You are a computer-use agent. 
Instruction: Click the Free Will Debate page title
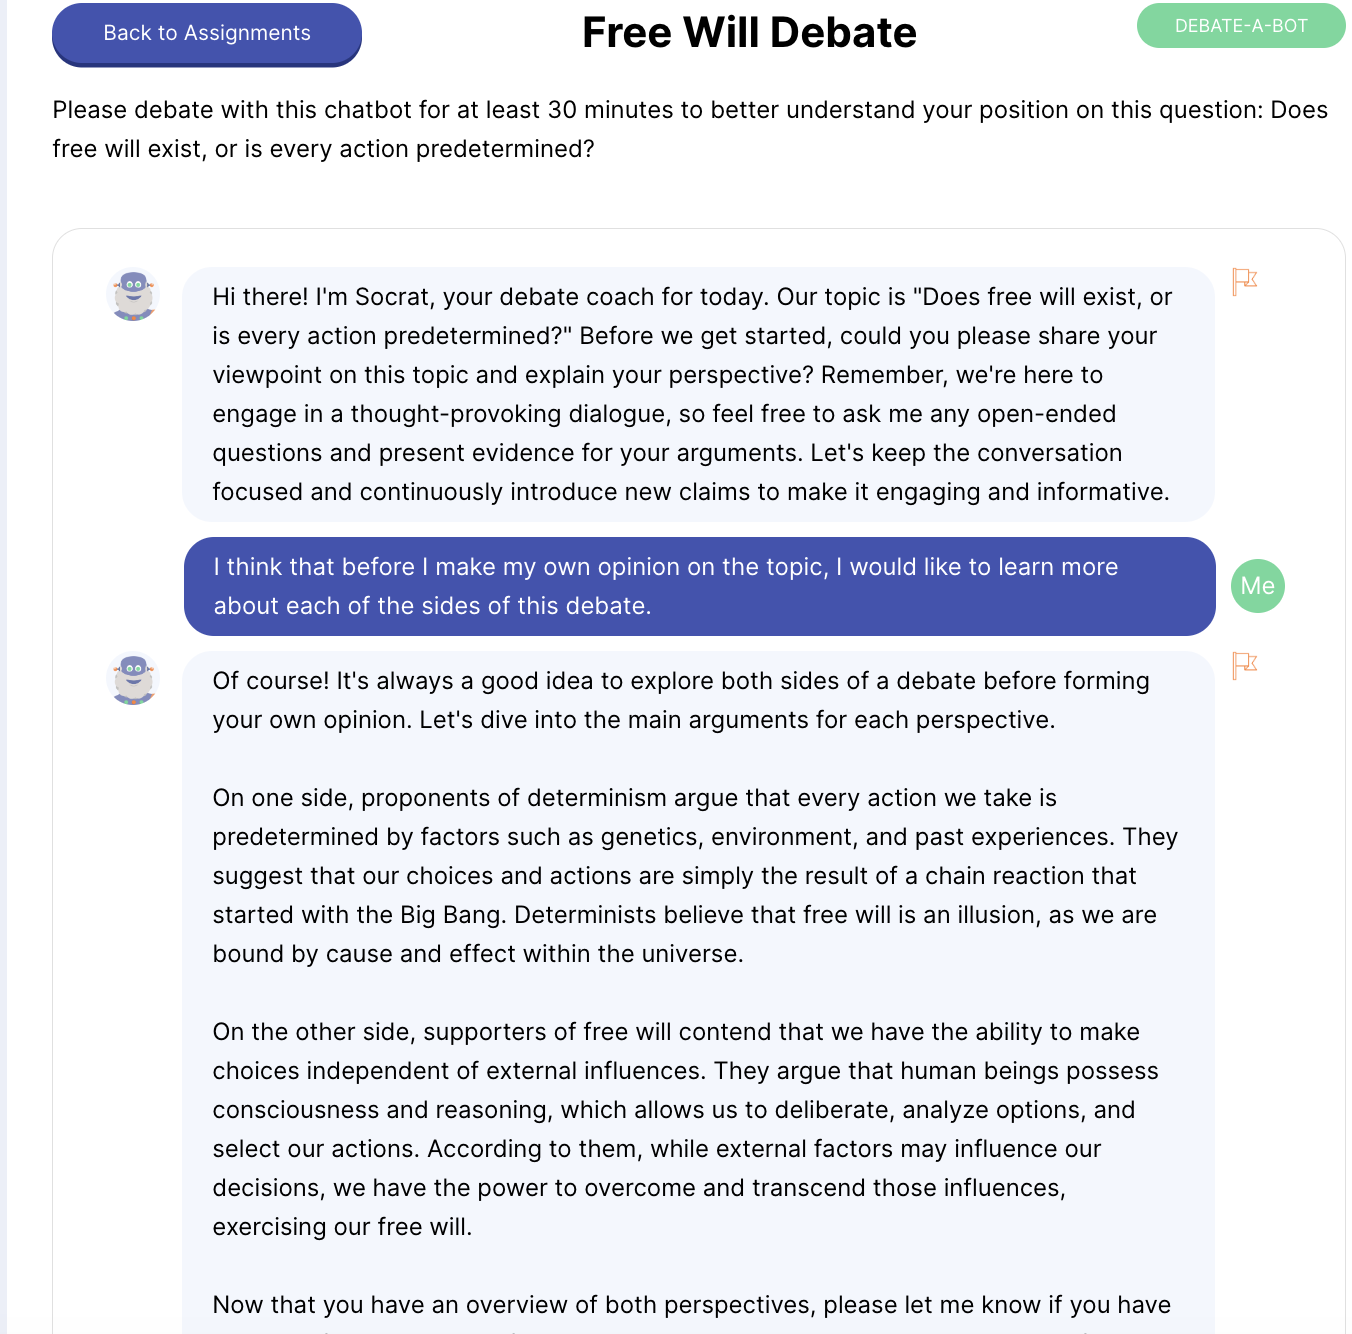tap(749, 33)
